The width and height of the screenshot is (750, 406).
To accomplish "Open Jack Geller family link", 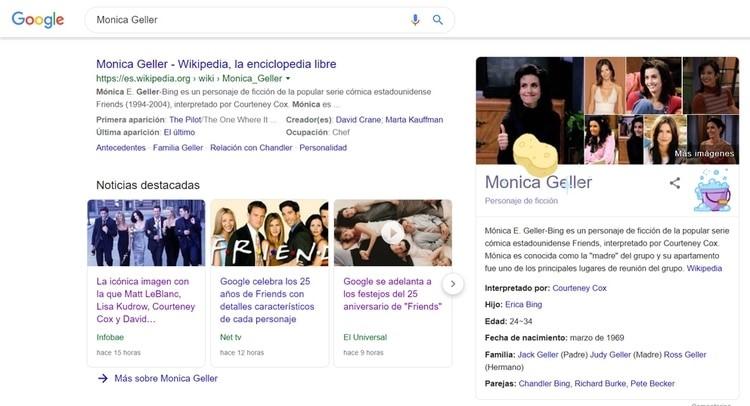I will pos(538,355).
